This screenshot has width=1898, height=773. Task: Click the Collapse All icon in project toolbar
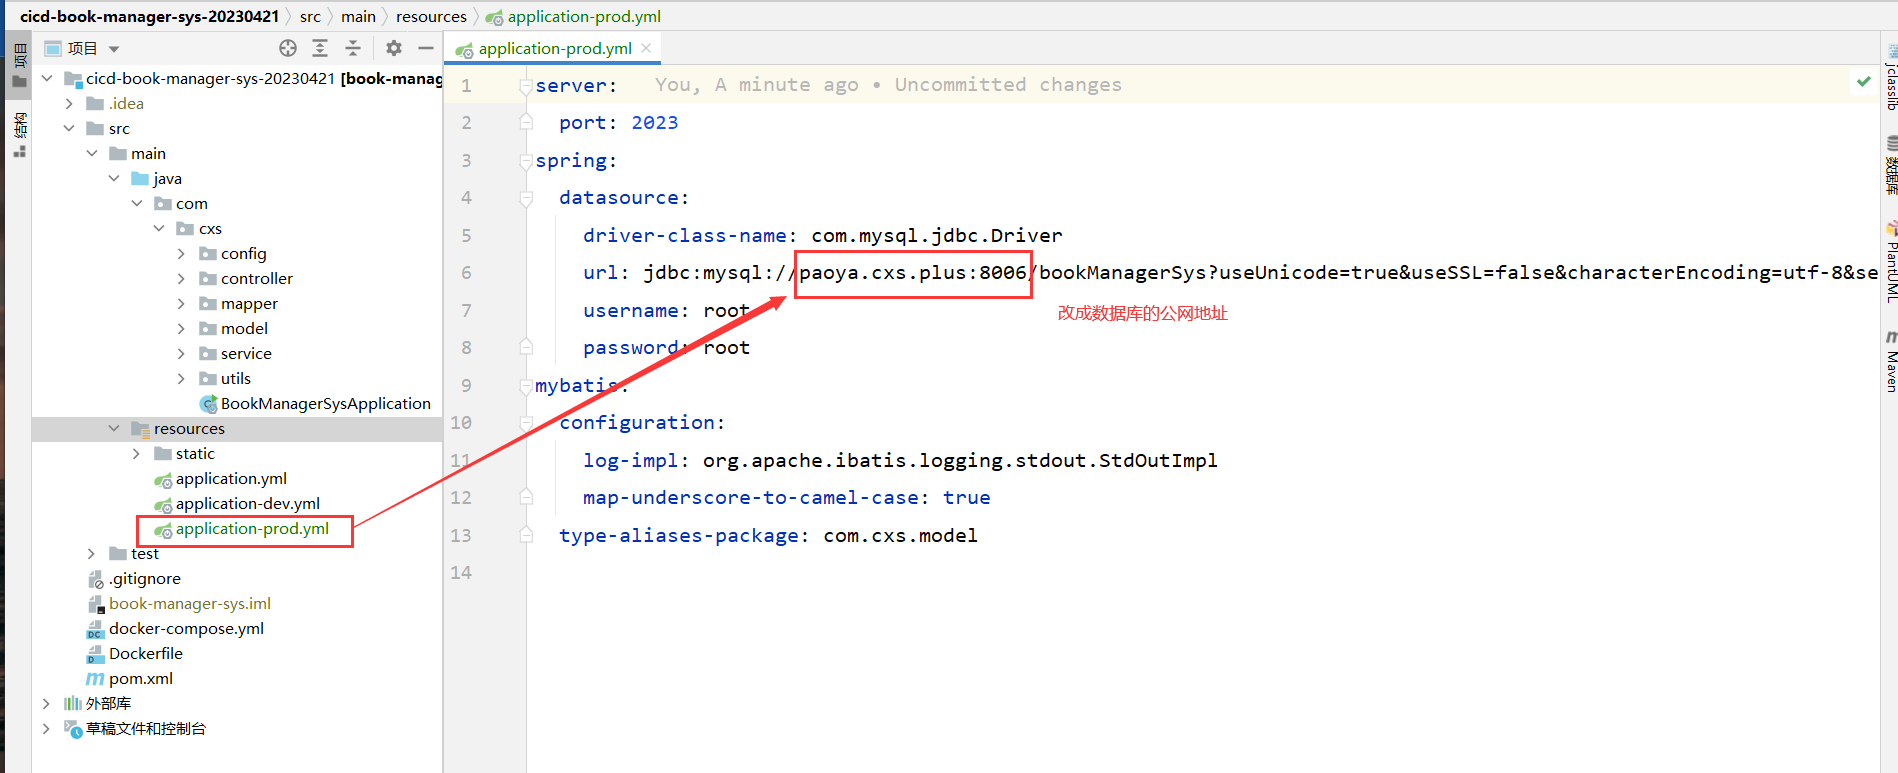[x=353, y=48]
